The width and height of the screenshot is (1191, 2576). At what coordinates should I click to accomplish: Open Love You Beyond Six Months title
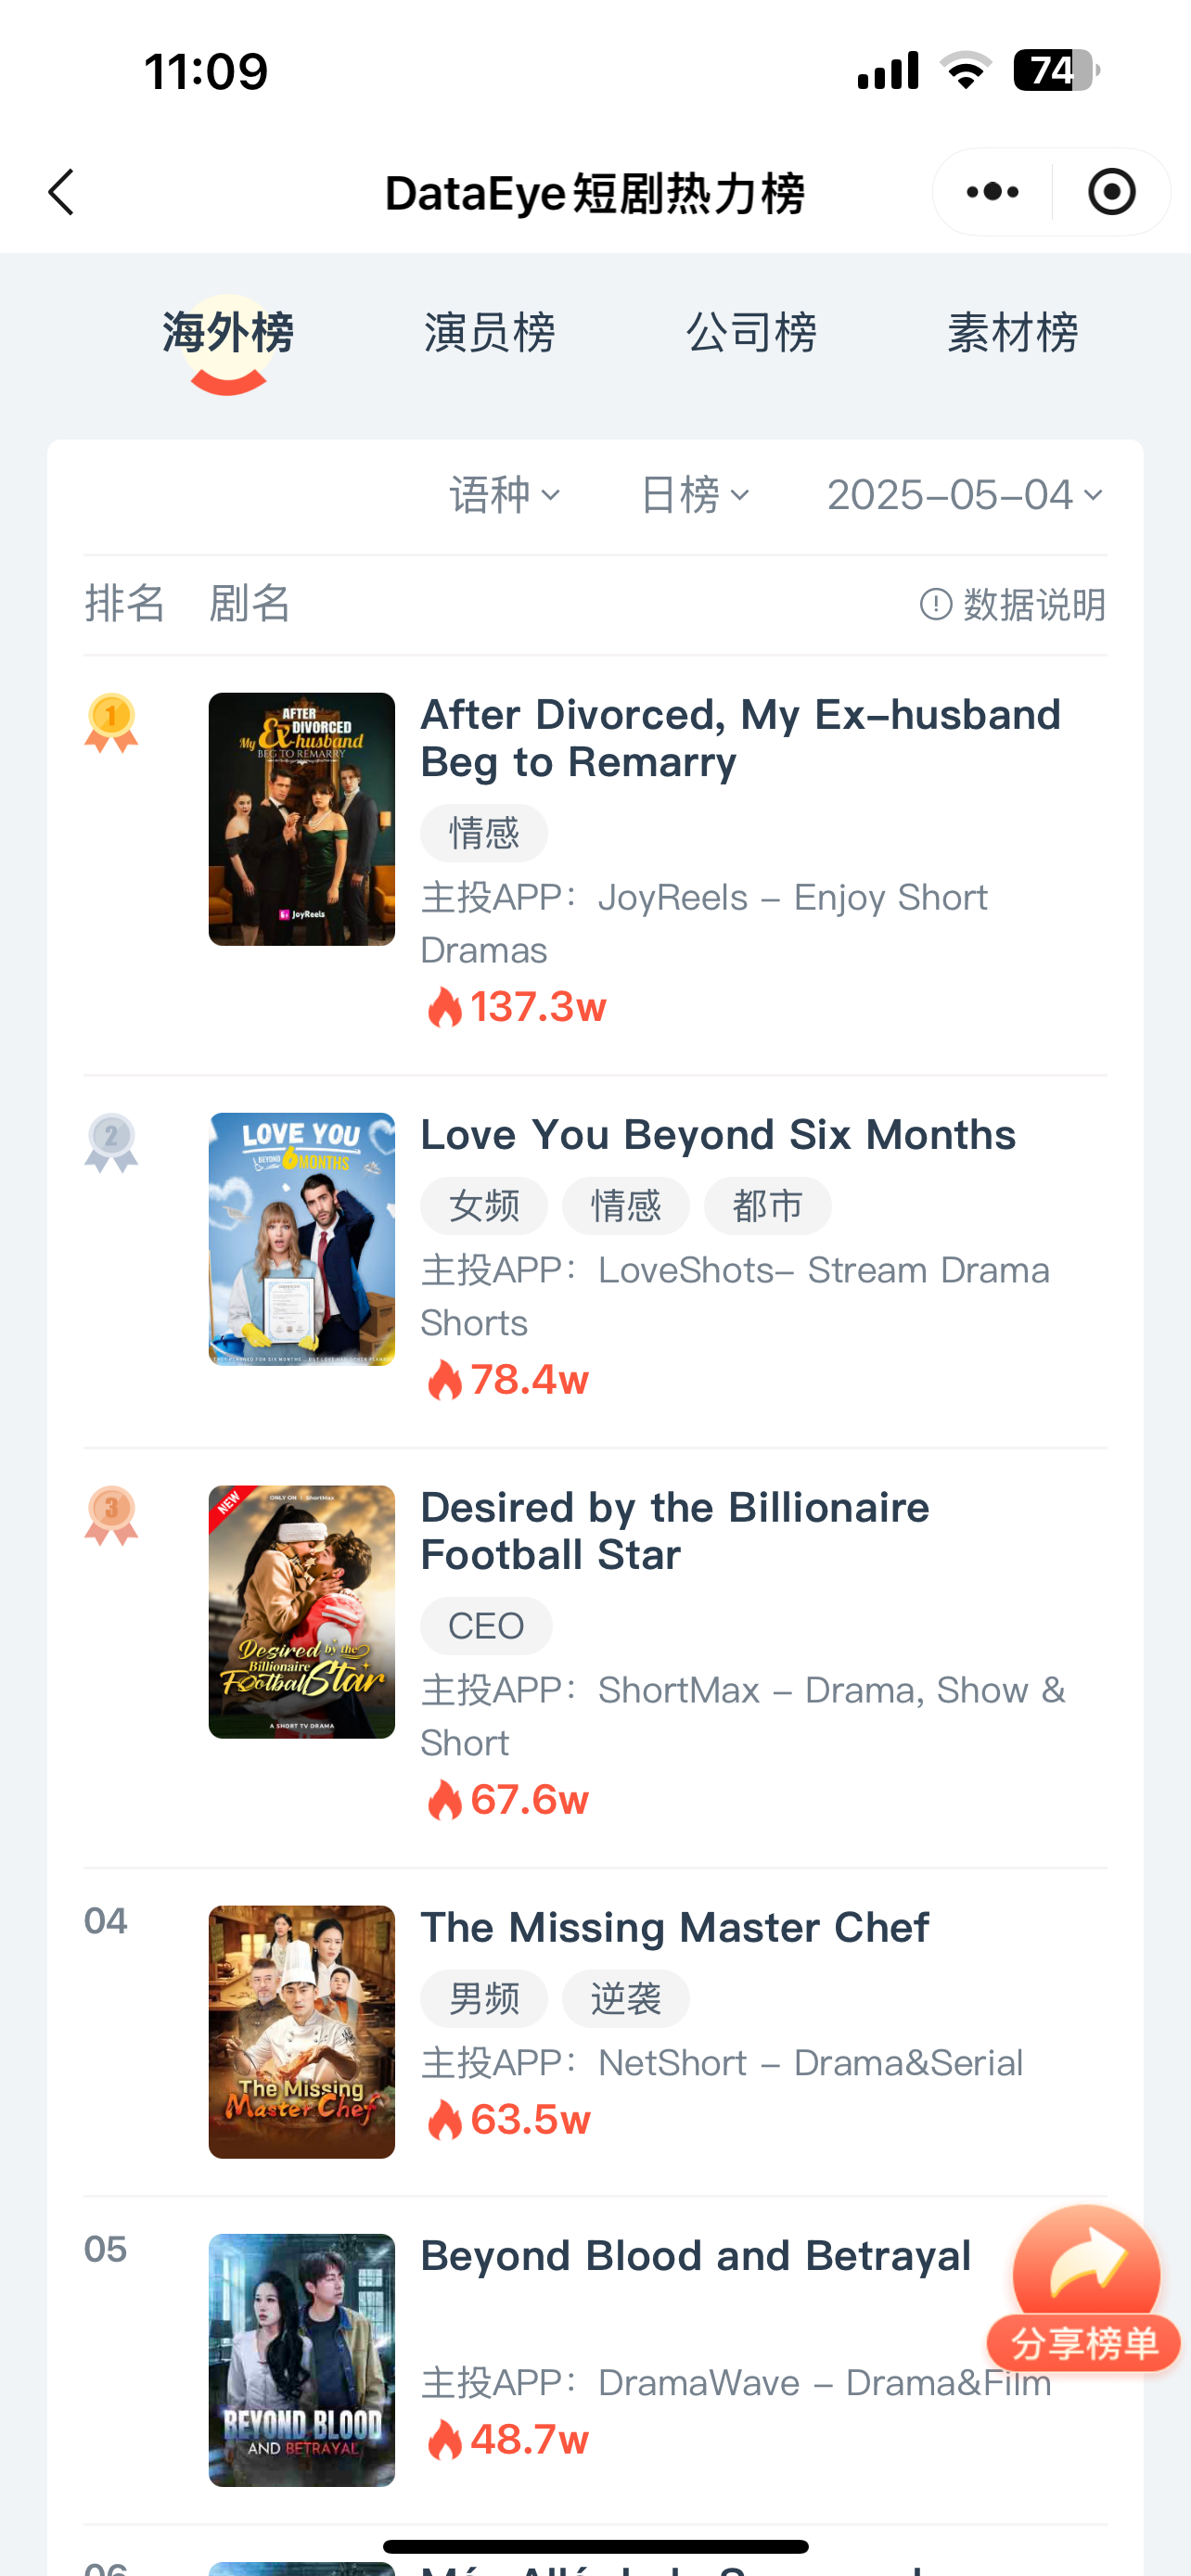click(717, 1135)
